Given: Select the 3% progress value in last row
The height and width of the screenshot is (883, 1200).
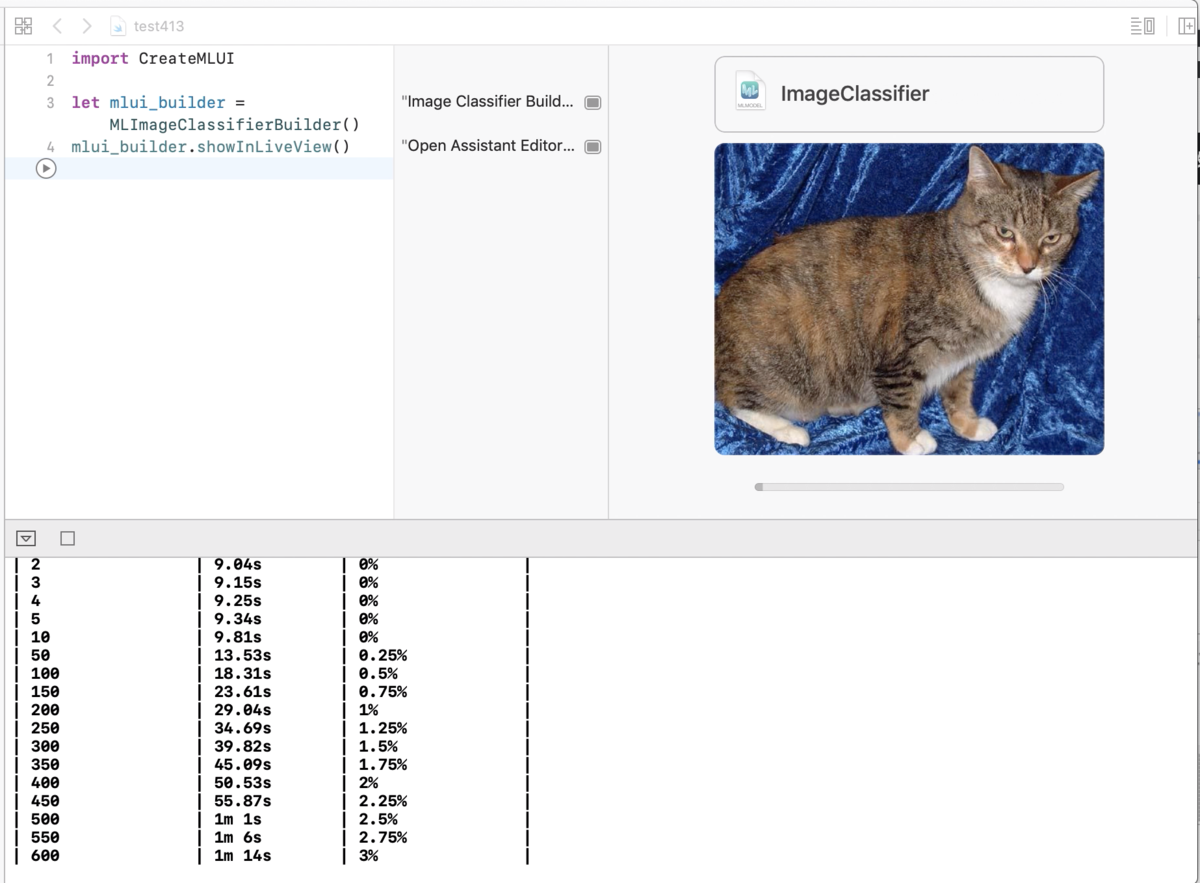Looking at the screenshot, I should pyautogui.click(x=368, y=856).
